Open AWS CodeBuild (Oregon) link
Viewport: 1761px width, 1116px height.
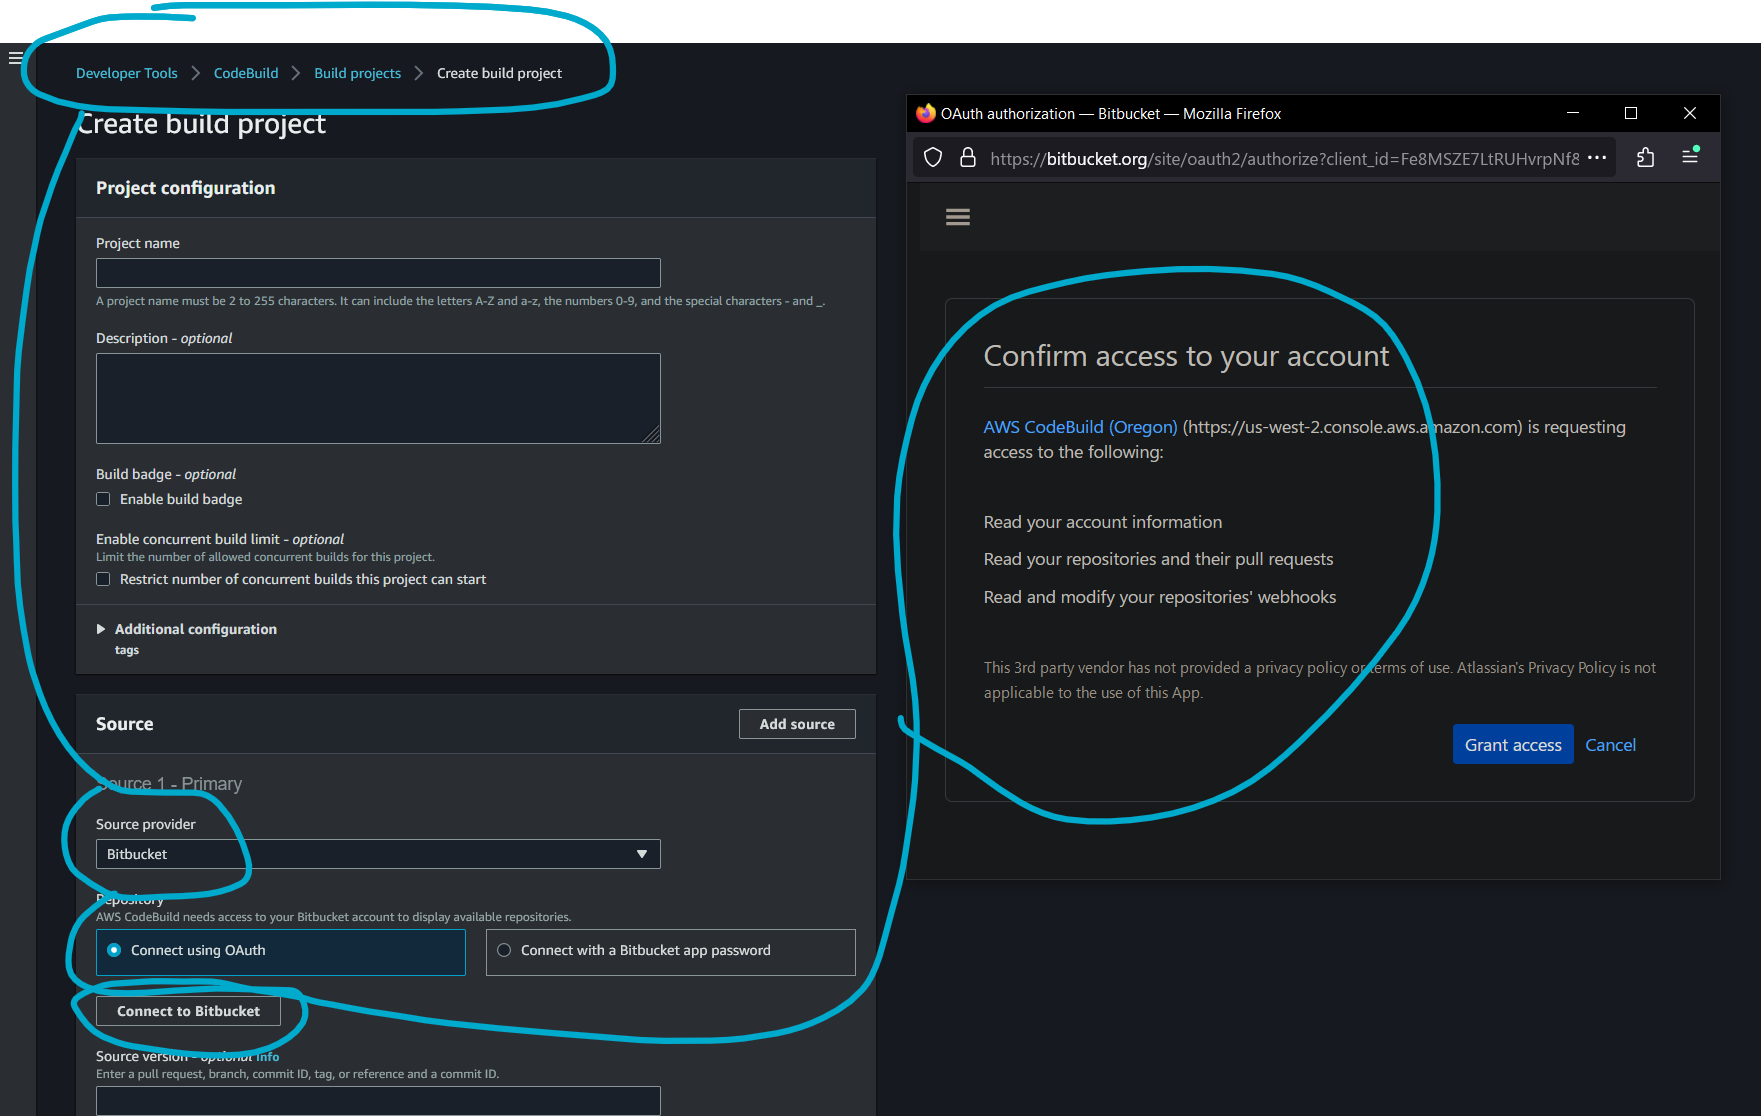point(1080,427)
